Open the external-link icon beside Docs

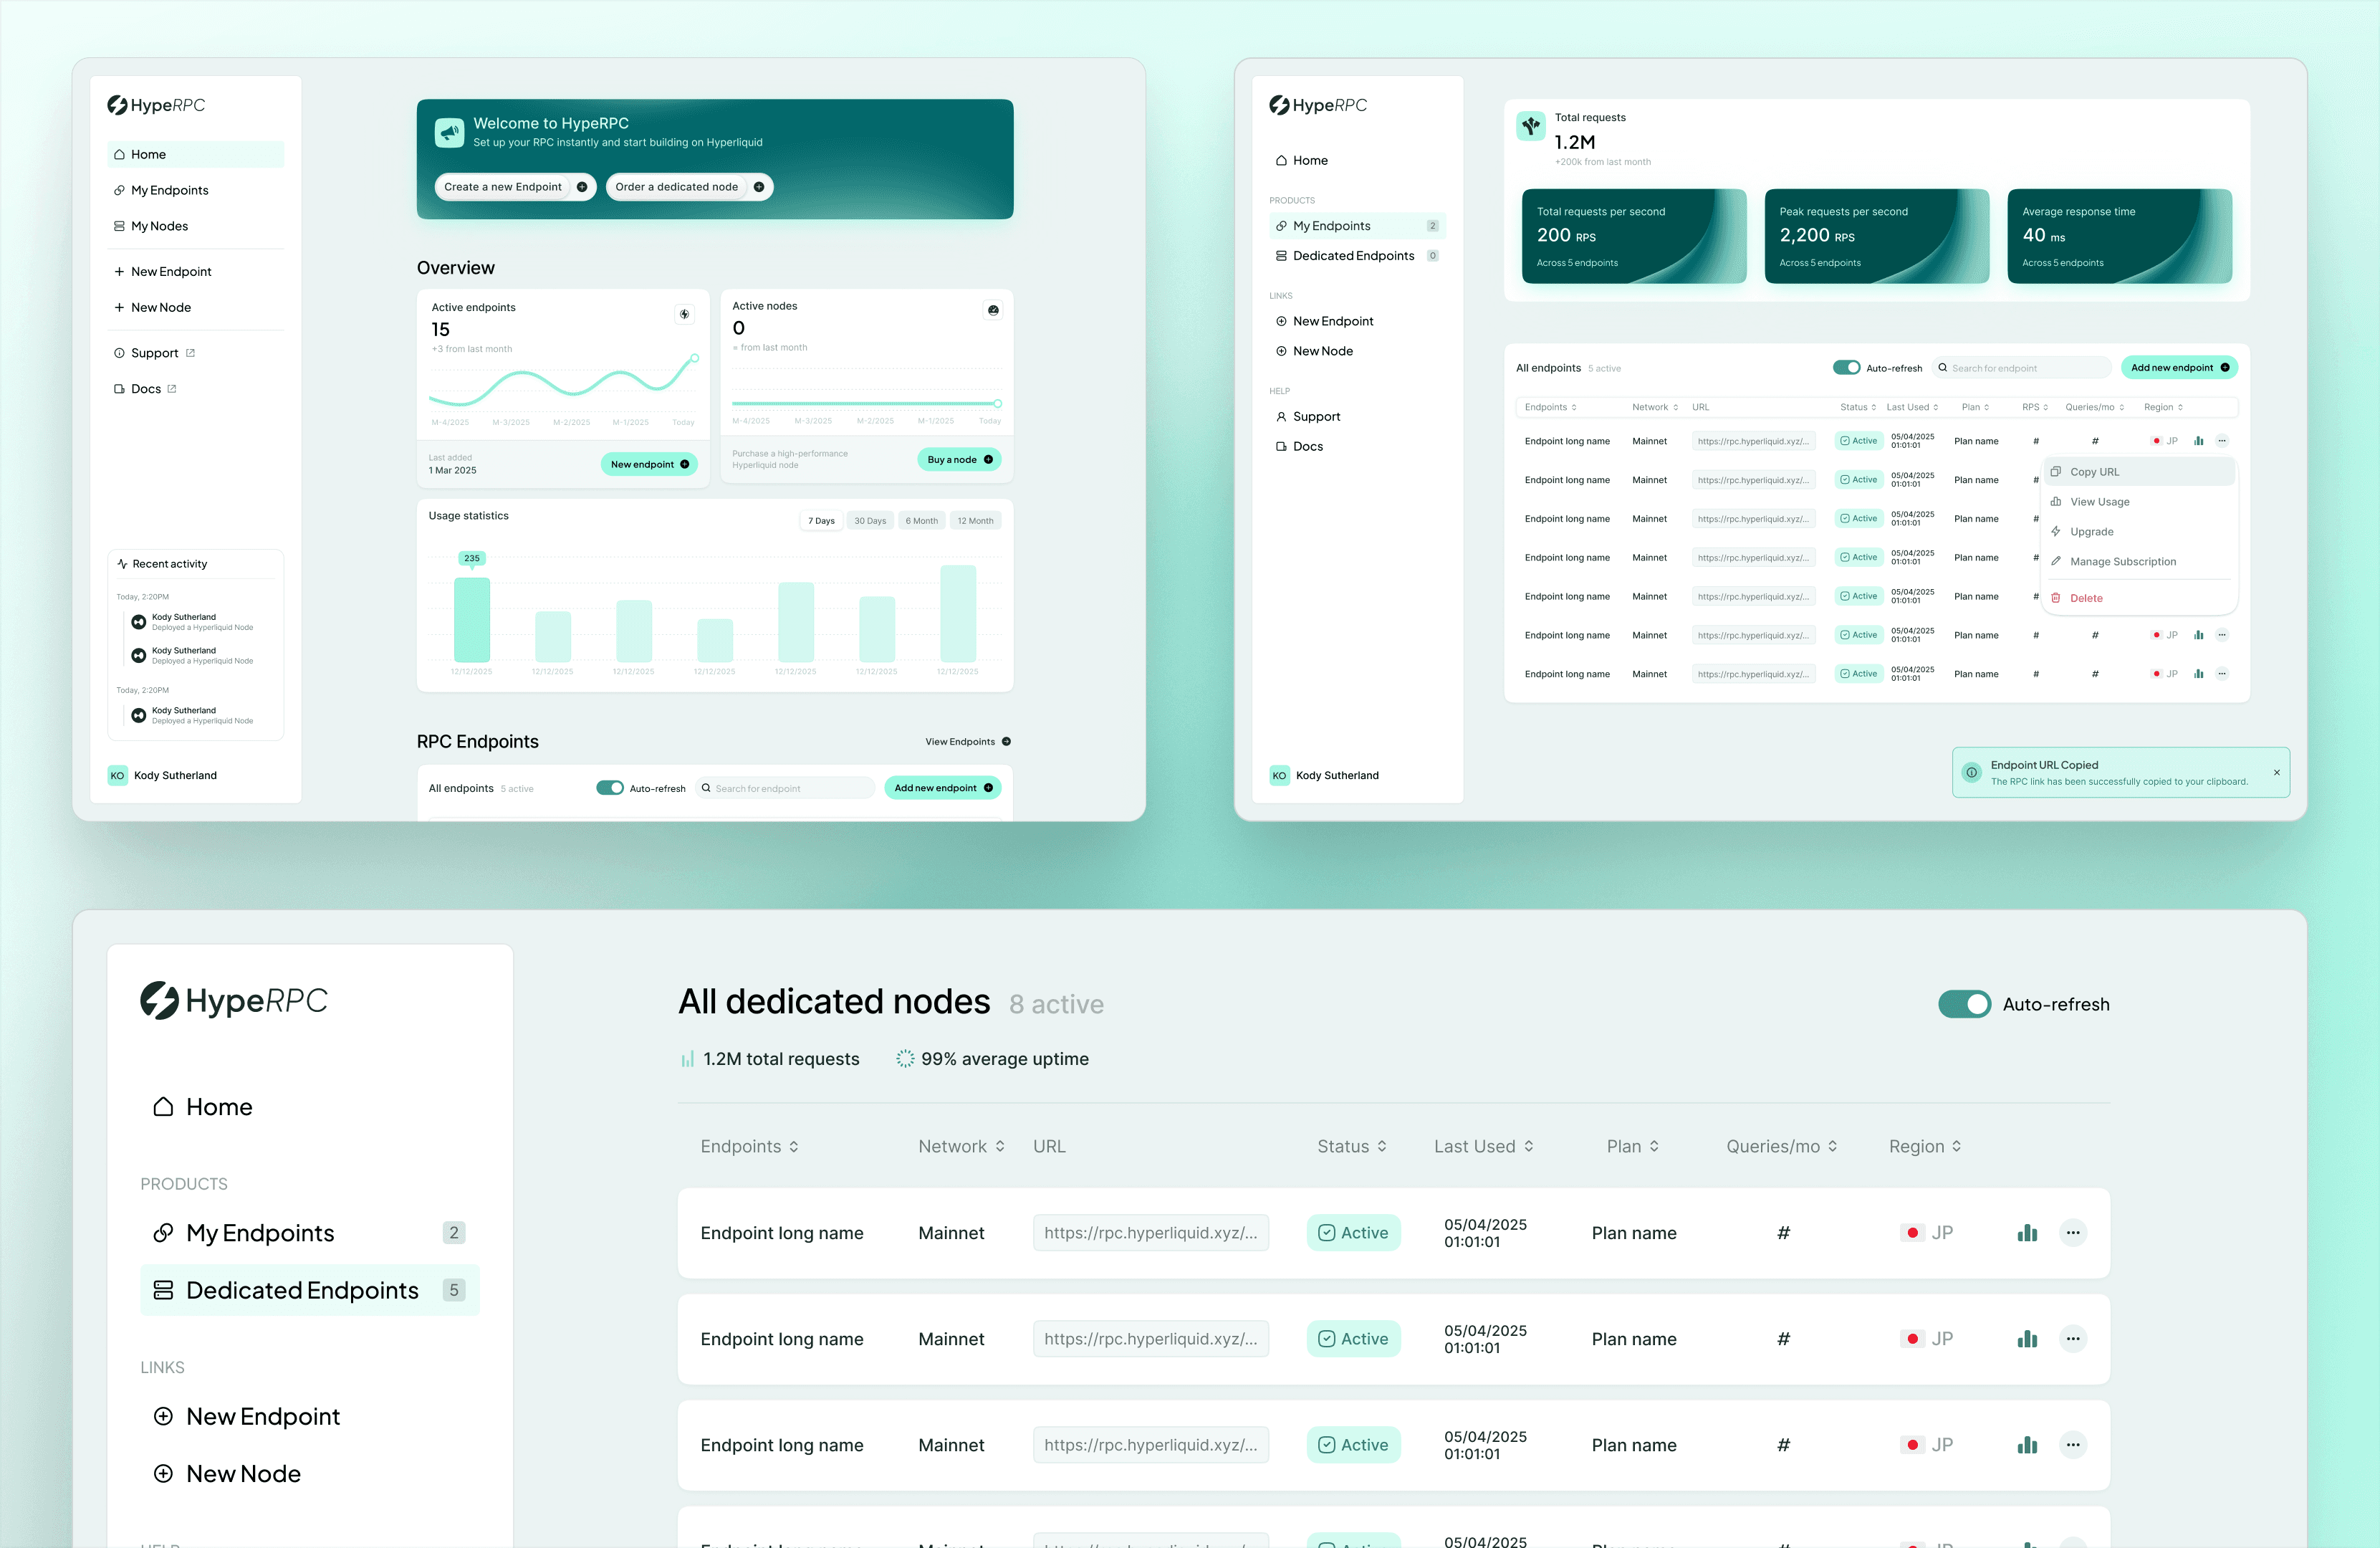coord(172,389)
